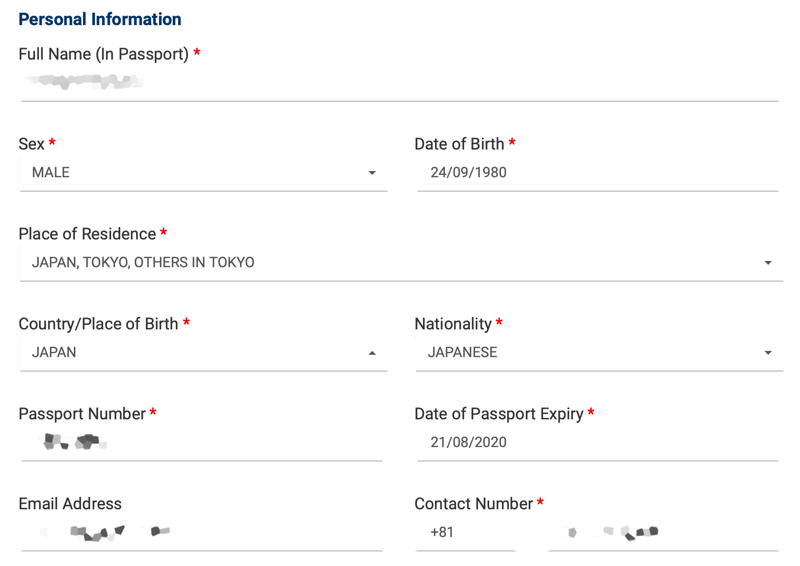This screenshot has height=566, width=800.
Task: Expand the Place of Residence dropdown arrow
Action: (x=767, y=263)
